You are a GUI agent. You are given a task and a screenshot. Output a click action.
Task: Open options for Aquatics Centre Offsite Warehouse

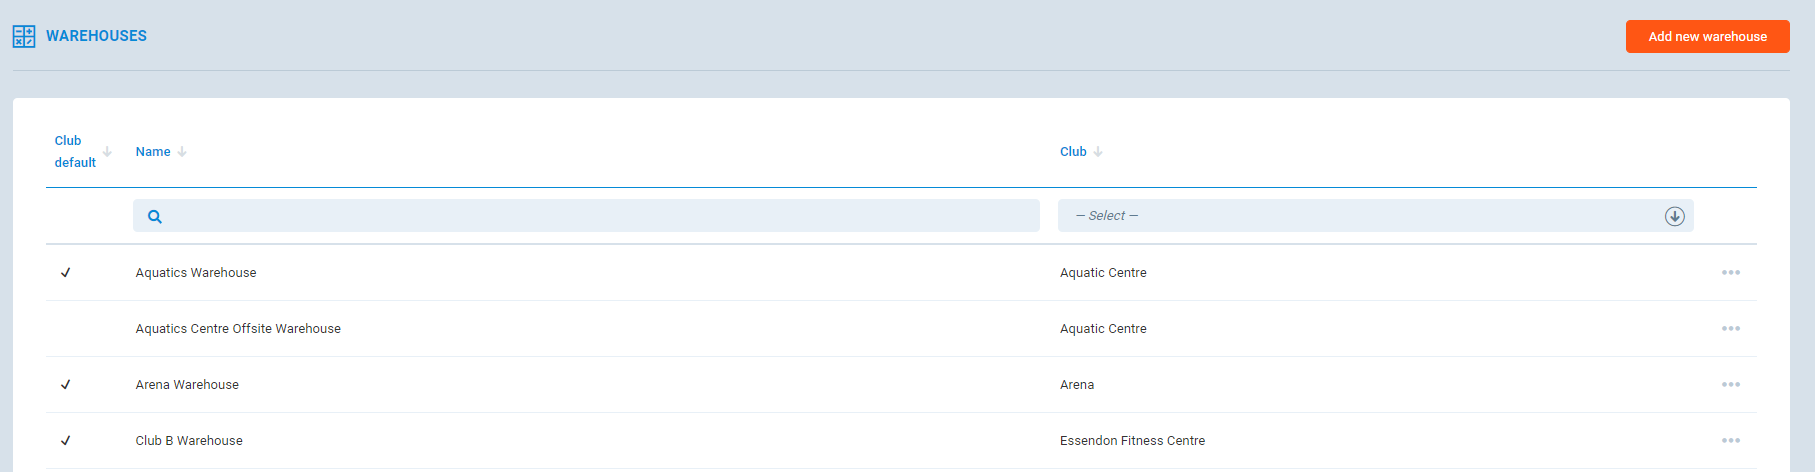(1731, 329)
